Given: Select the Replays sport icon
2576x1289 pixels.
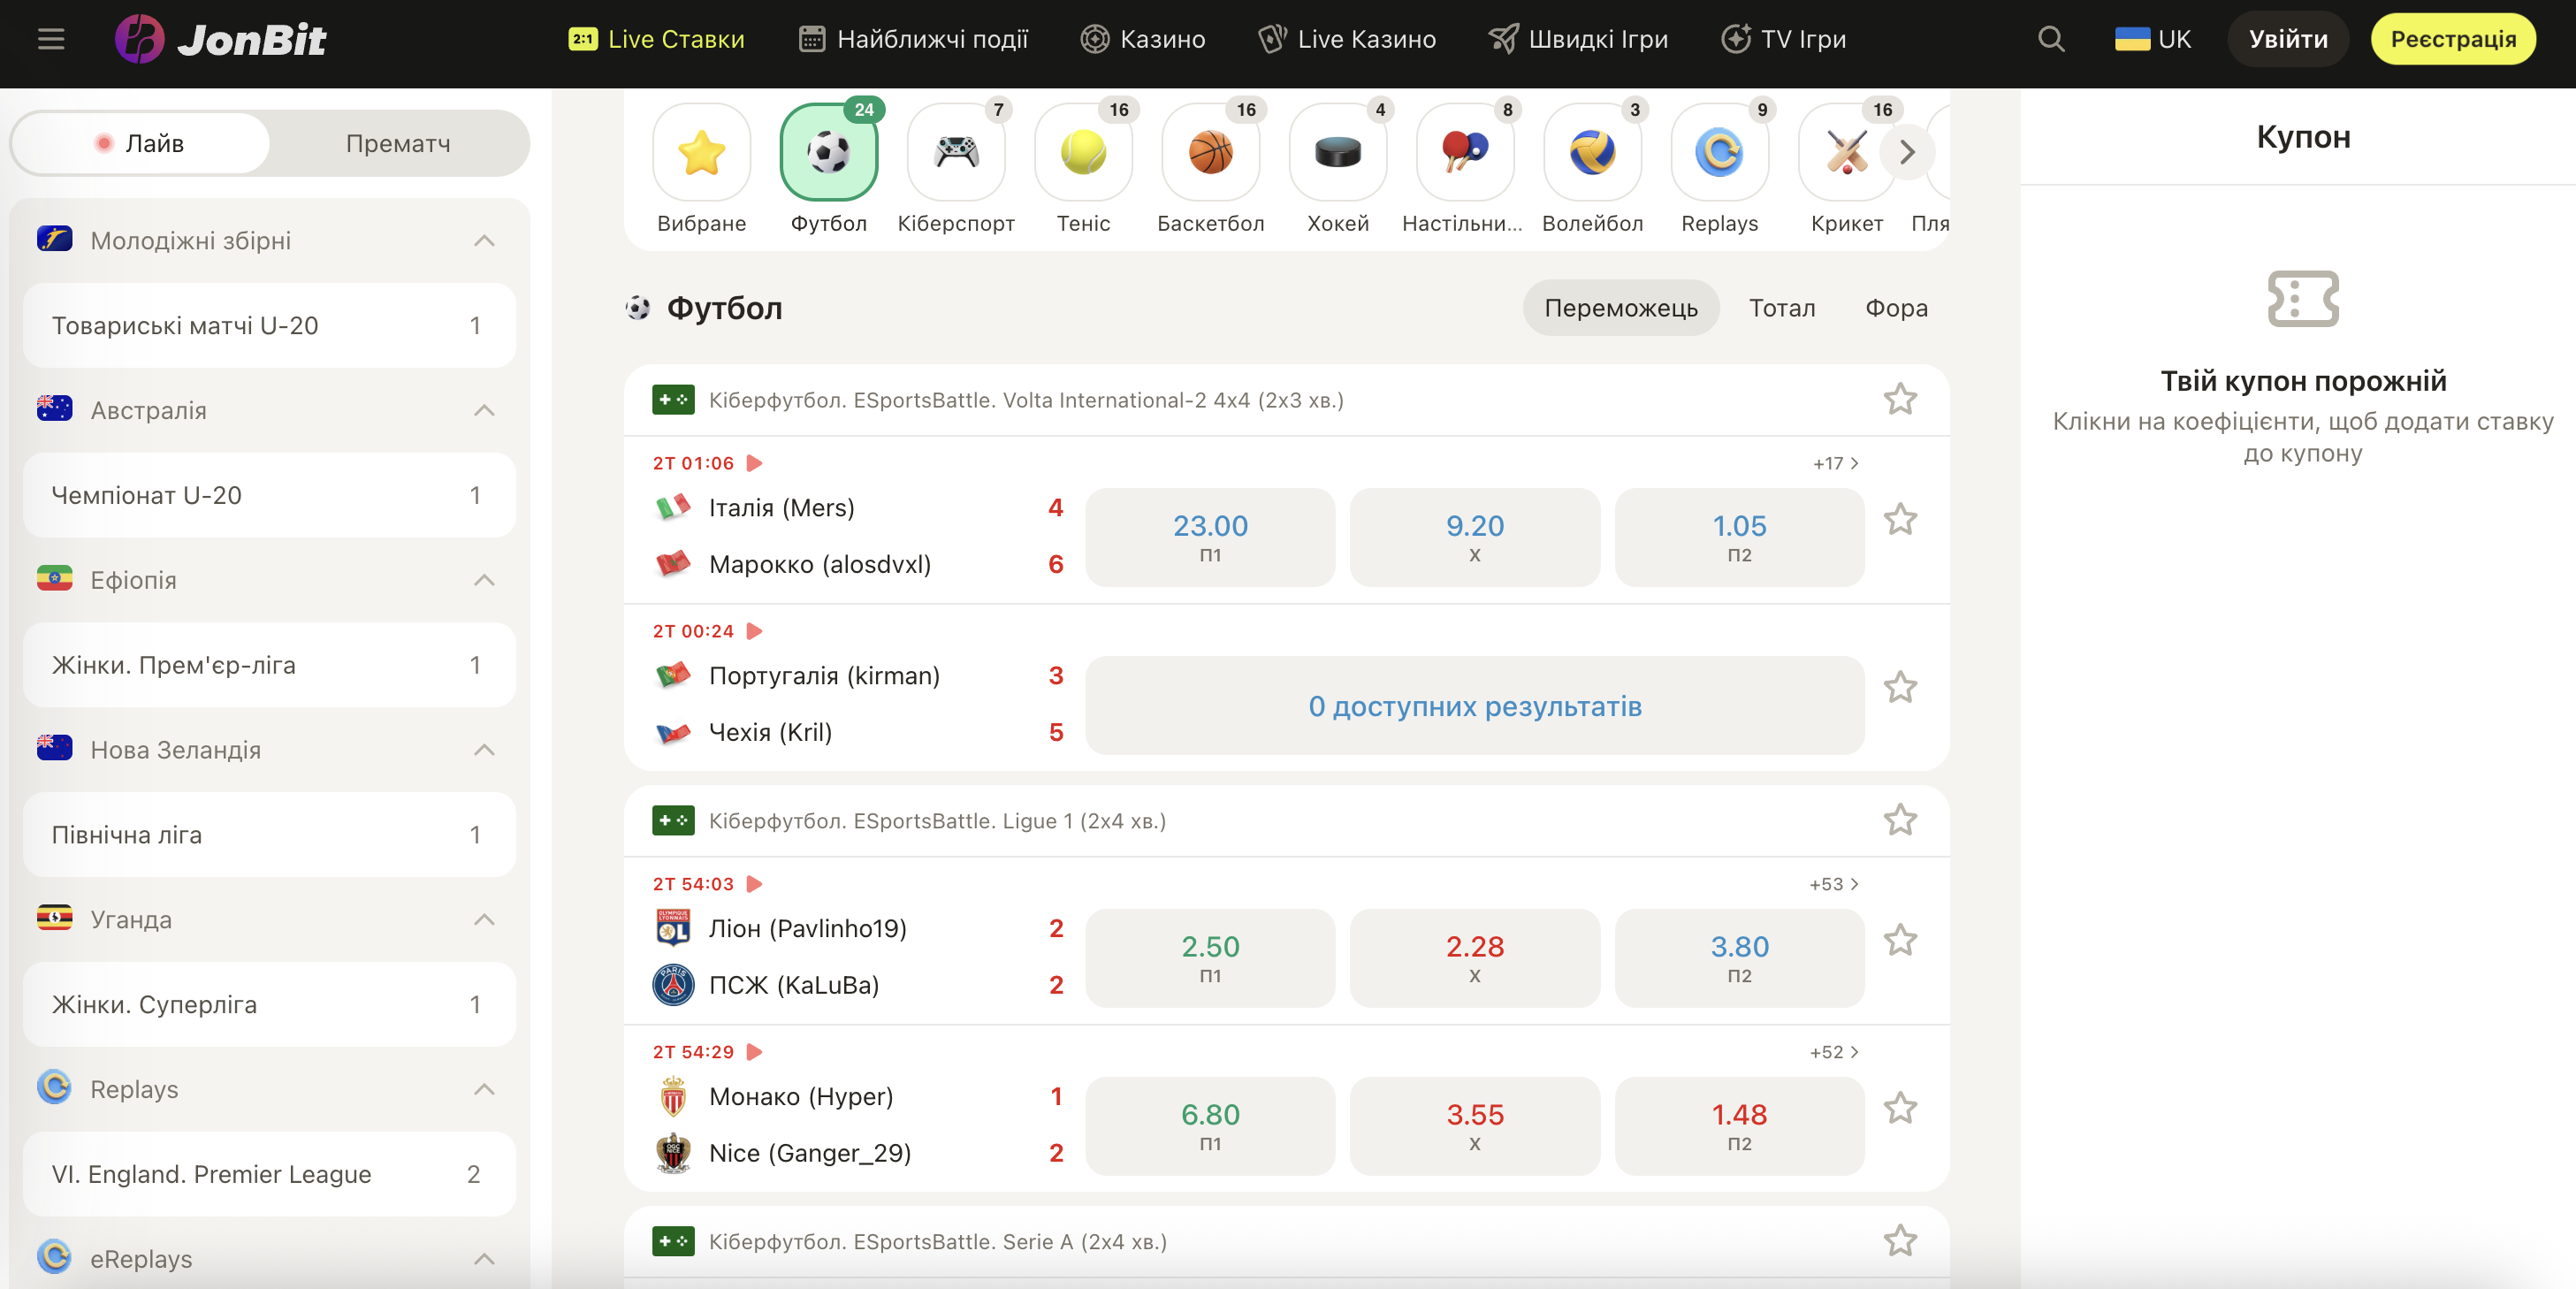Looking at the screenshot, I should (1719, 152).
